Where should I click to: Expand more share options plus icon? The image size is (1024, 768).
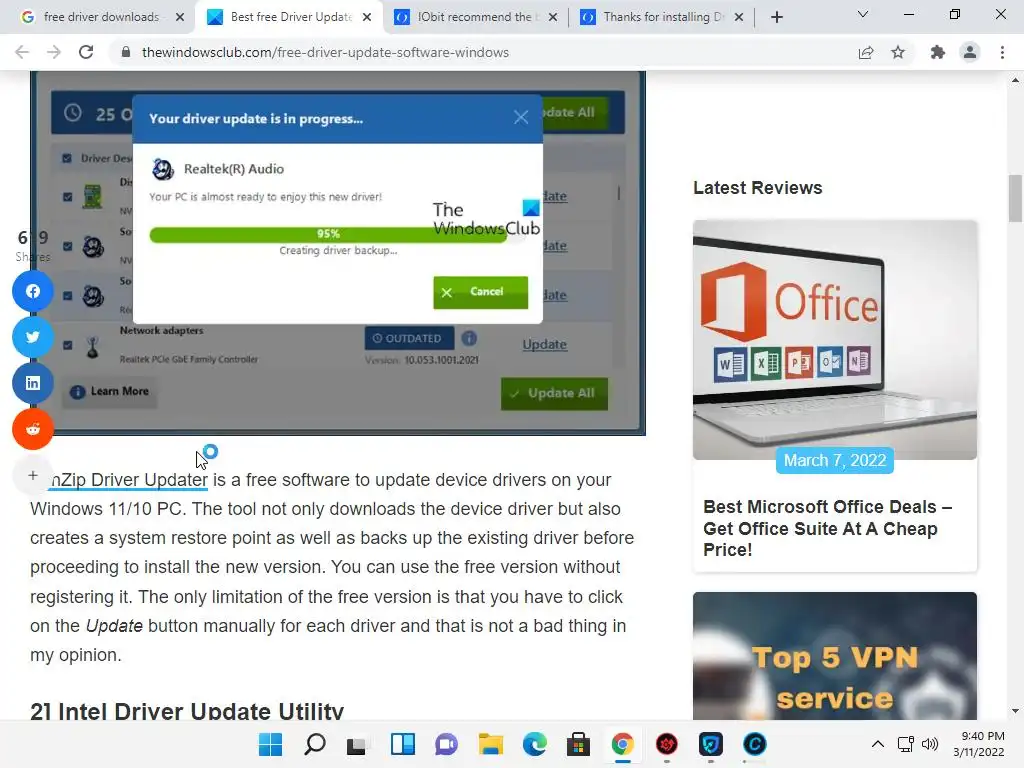(33, 475)
